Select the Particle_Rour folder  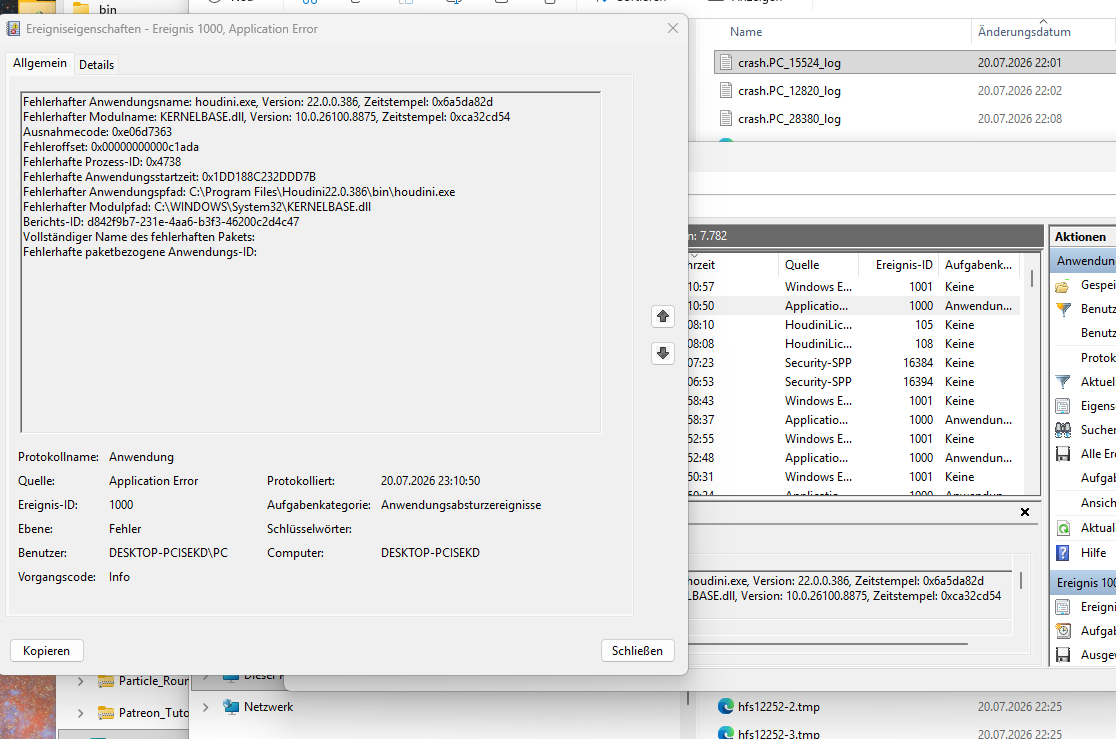click(x=153, y=681)
